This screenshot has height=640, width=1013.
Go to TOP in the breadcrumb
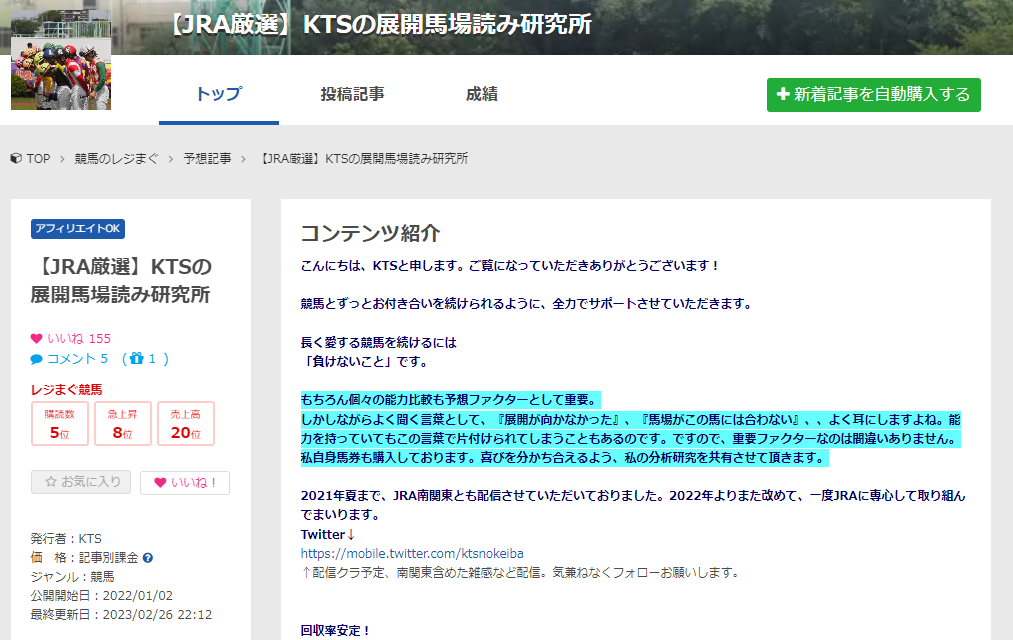38,159
